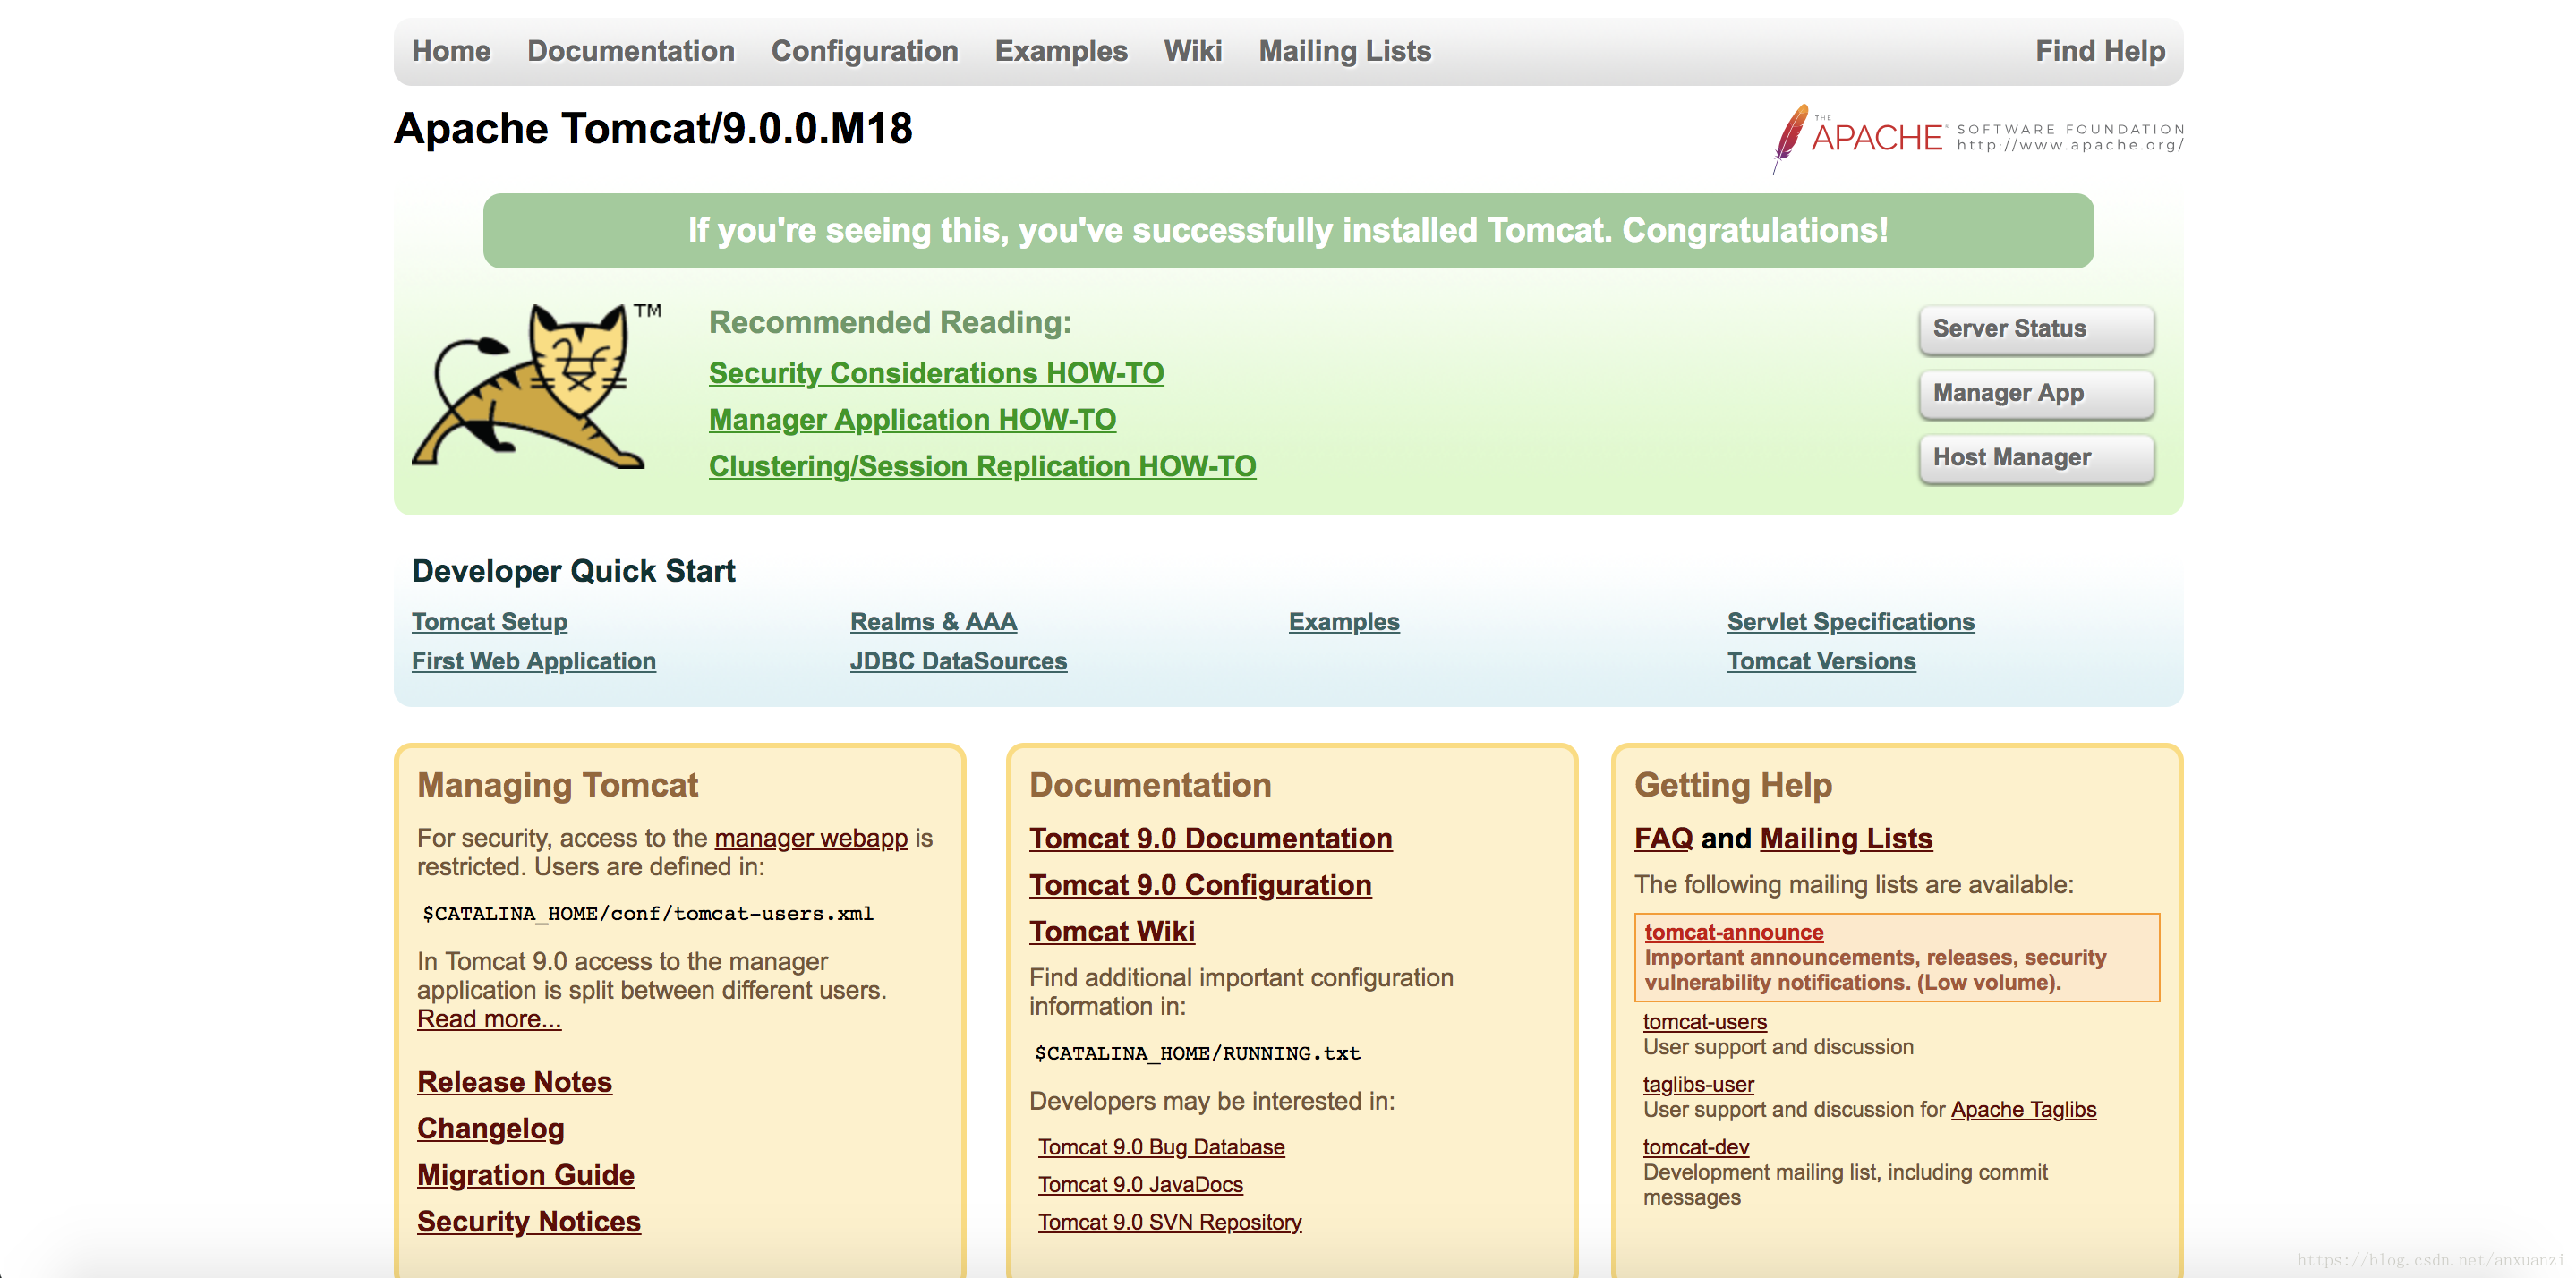Click Find Help in the navigation bar
2576x1278 pixels.
pyautogui.click(x=2099, y=51)
